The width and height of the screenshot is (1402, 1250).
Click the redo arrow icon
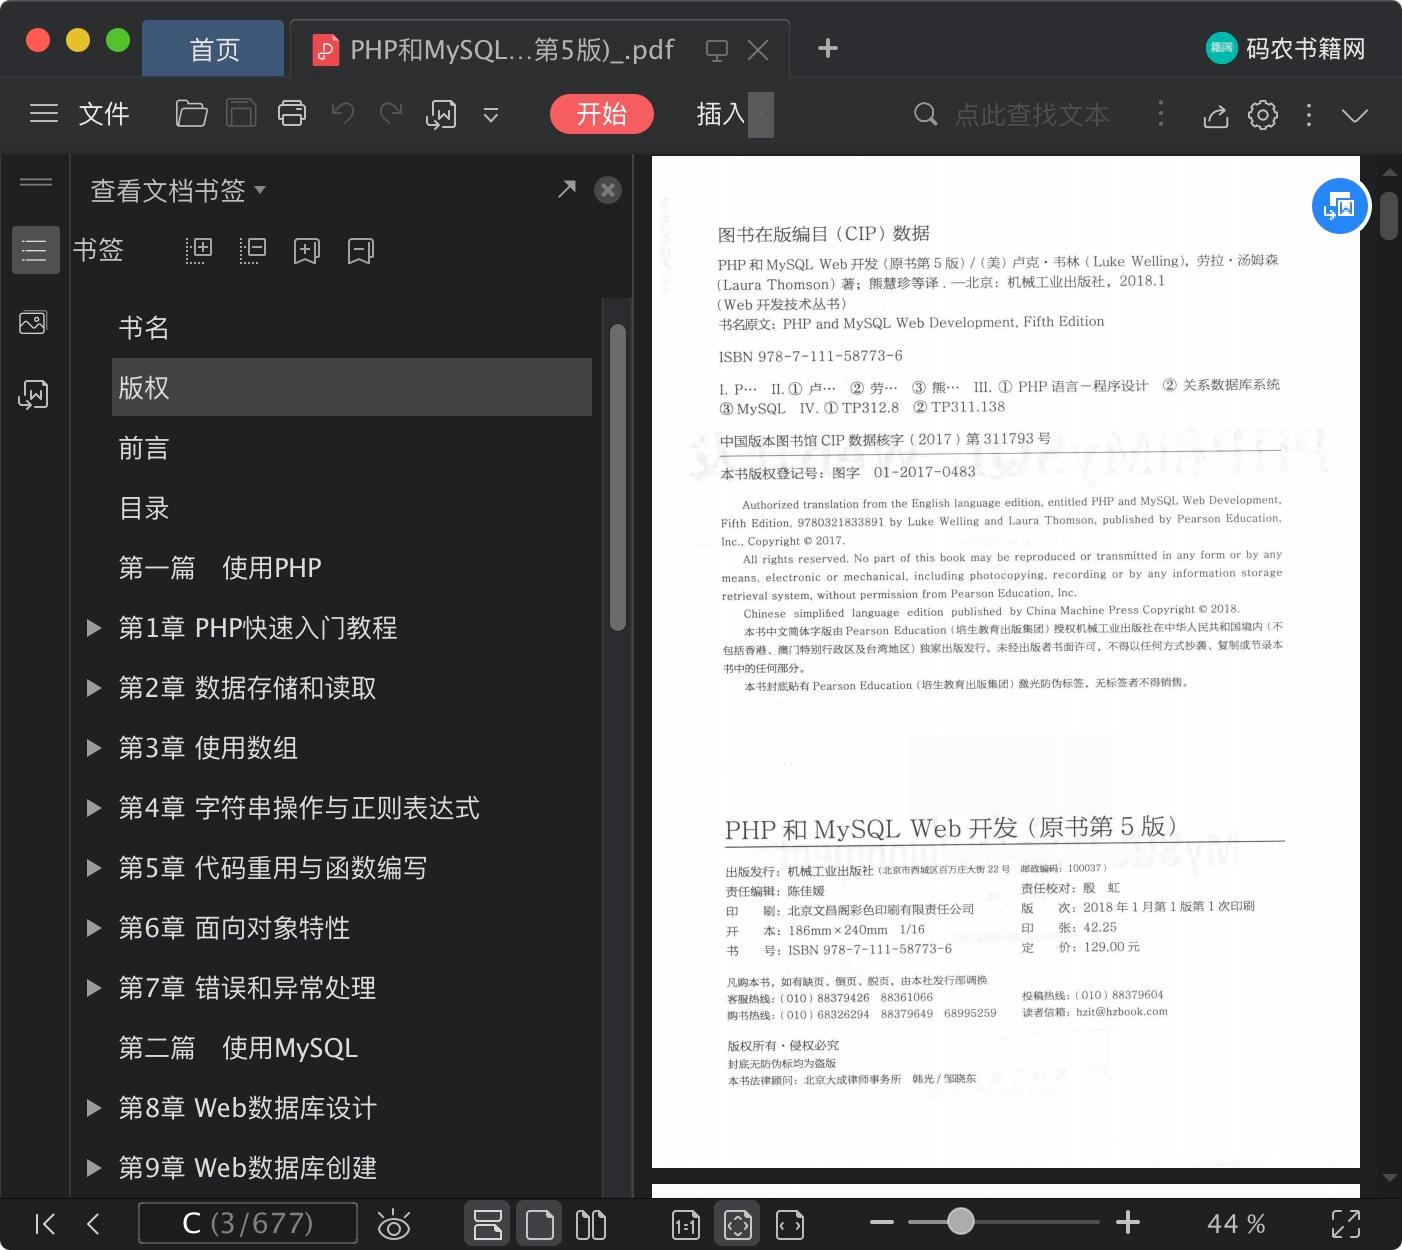391,113
